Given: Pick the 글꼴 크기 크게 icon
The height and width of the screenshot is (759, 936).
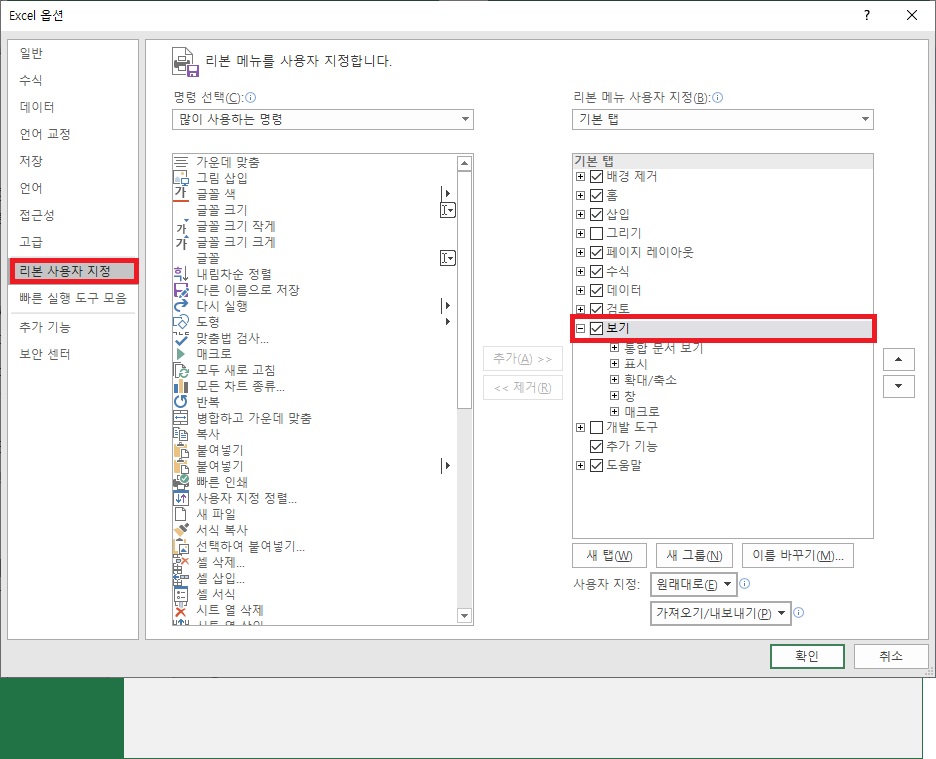Looking at the screenshot, I should tap(181, 242).
